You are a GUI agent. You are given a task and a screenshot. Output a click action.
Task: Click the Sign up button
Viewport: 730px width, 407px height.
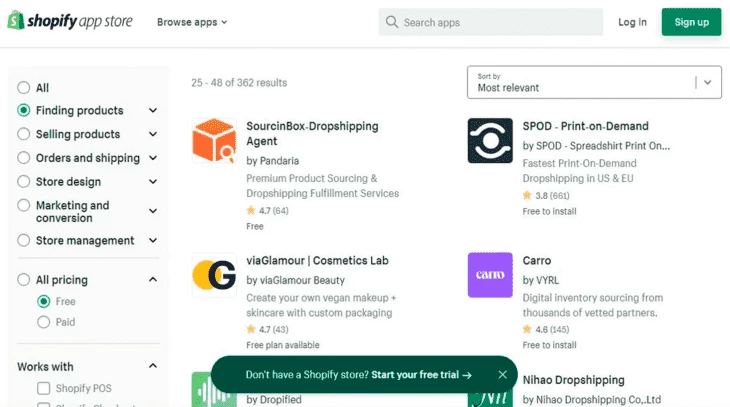(691, 22)
